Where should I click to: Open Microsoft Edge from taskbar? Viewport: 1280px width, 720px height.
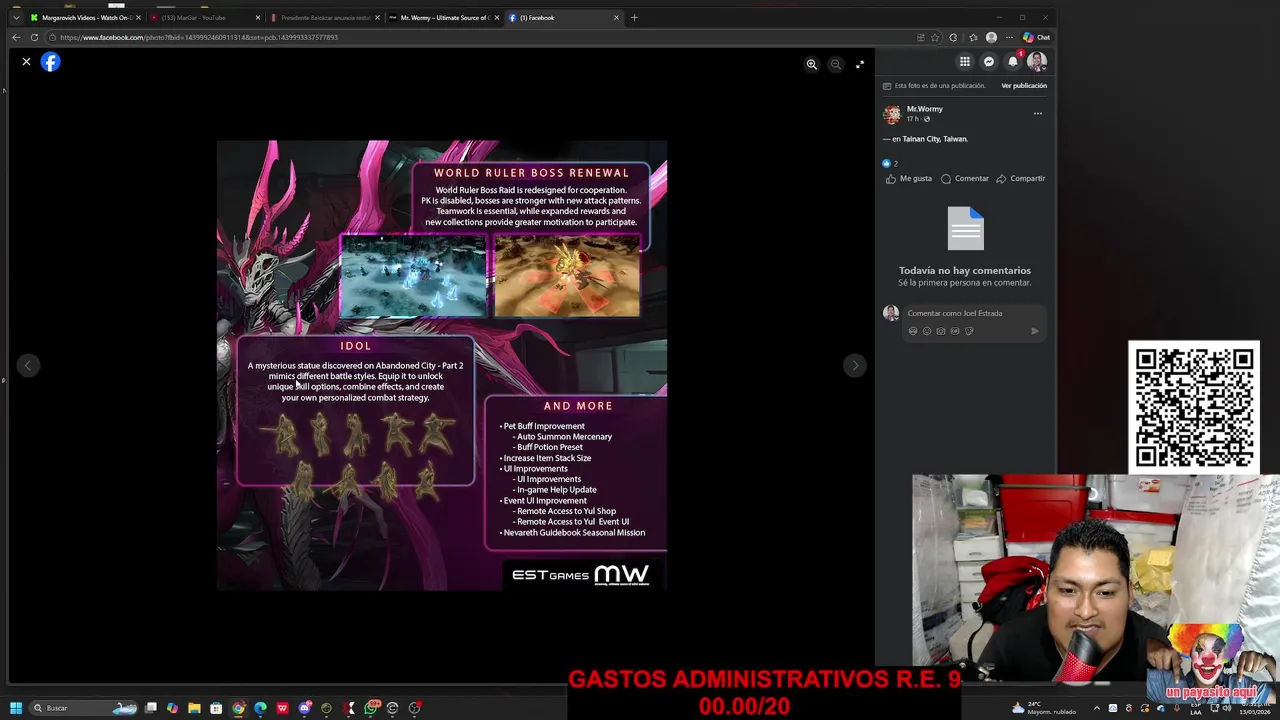pos(260,708)
